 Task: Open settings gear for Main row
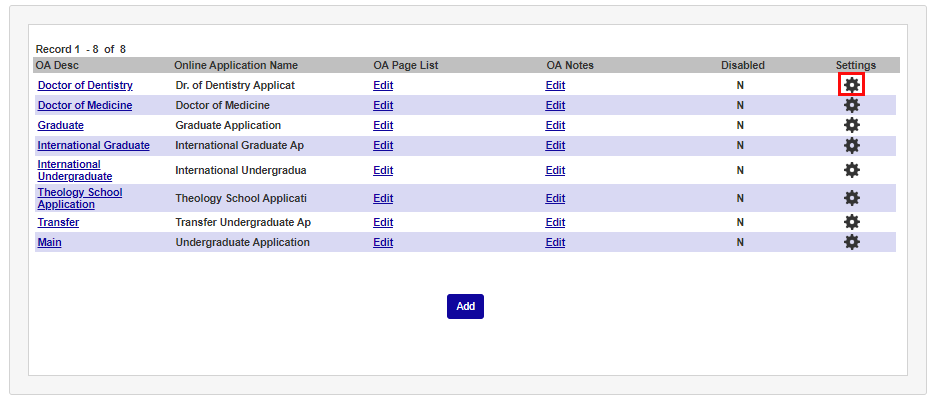tap(852, 242)
